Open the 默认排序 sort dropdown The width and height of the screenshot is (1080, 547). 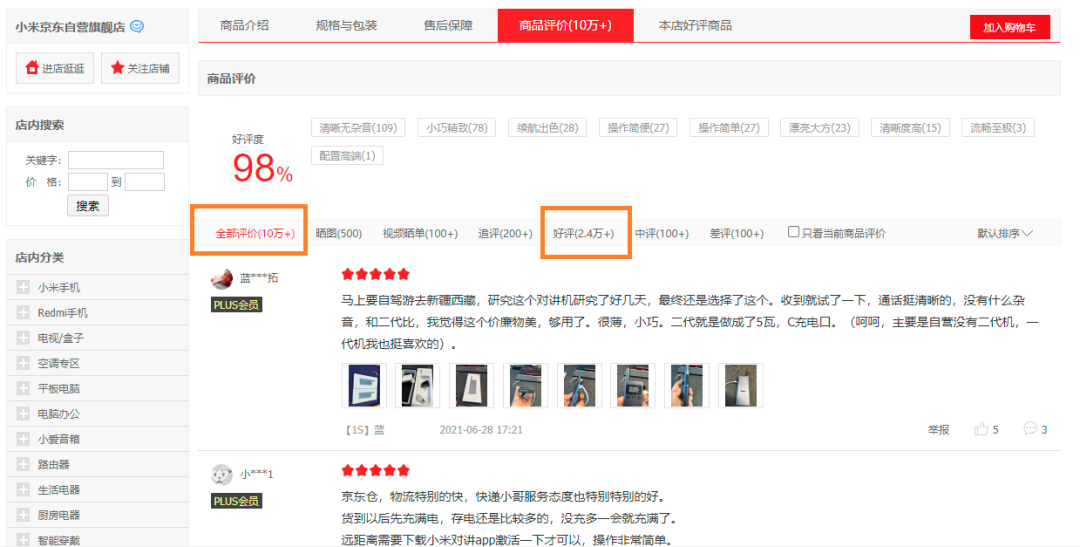click(x=1005, y=234)
